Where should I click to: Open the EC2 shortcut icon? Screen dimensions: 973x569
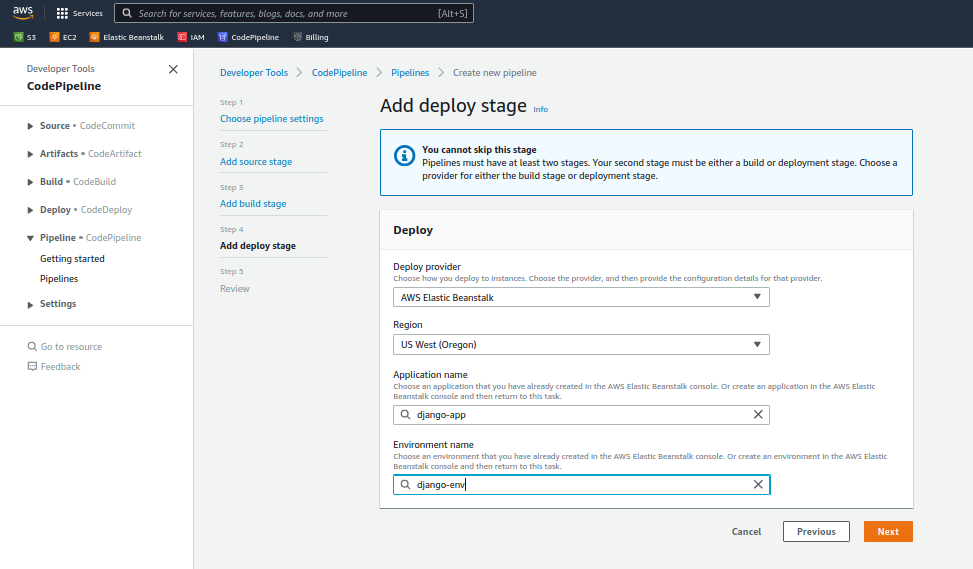pos(54,37)
